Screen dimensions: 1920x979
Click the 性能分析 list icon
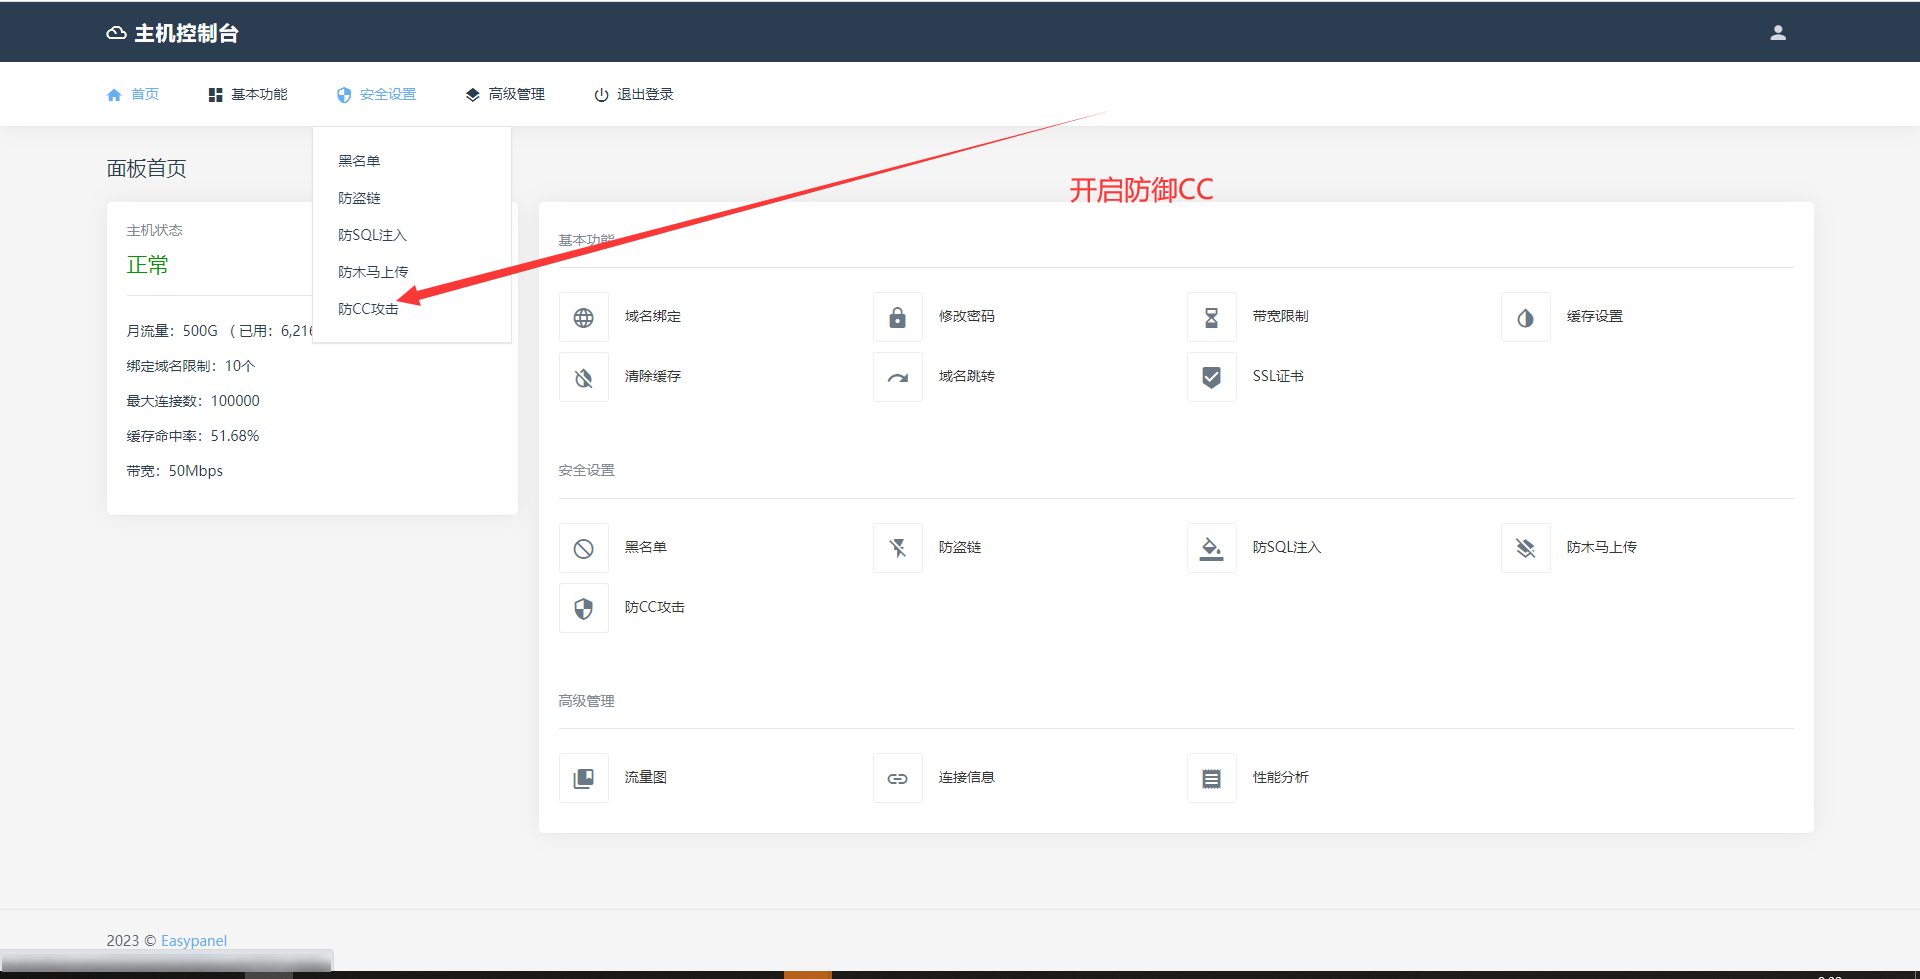1211,778
